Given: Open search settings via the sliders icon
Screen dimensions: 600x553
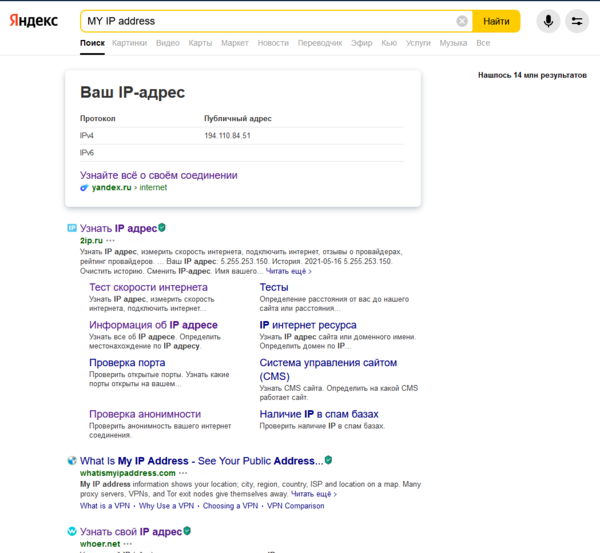Looking at the screenshot, I should click(x=577, y=21).
